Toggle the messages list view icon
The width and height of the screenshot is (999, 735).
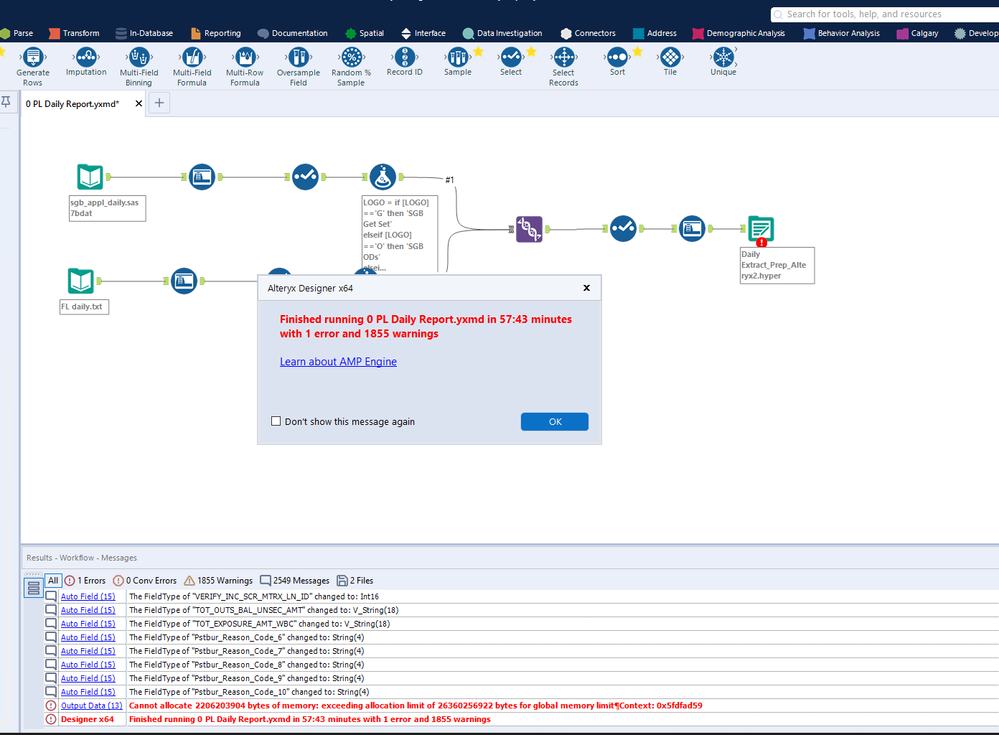click(33, 587)
